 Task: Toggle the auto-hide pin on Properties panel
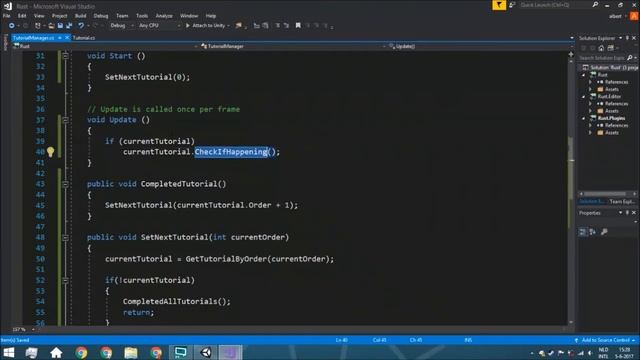627,213
